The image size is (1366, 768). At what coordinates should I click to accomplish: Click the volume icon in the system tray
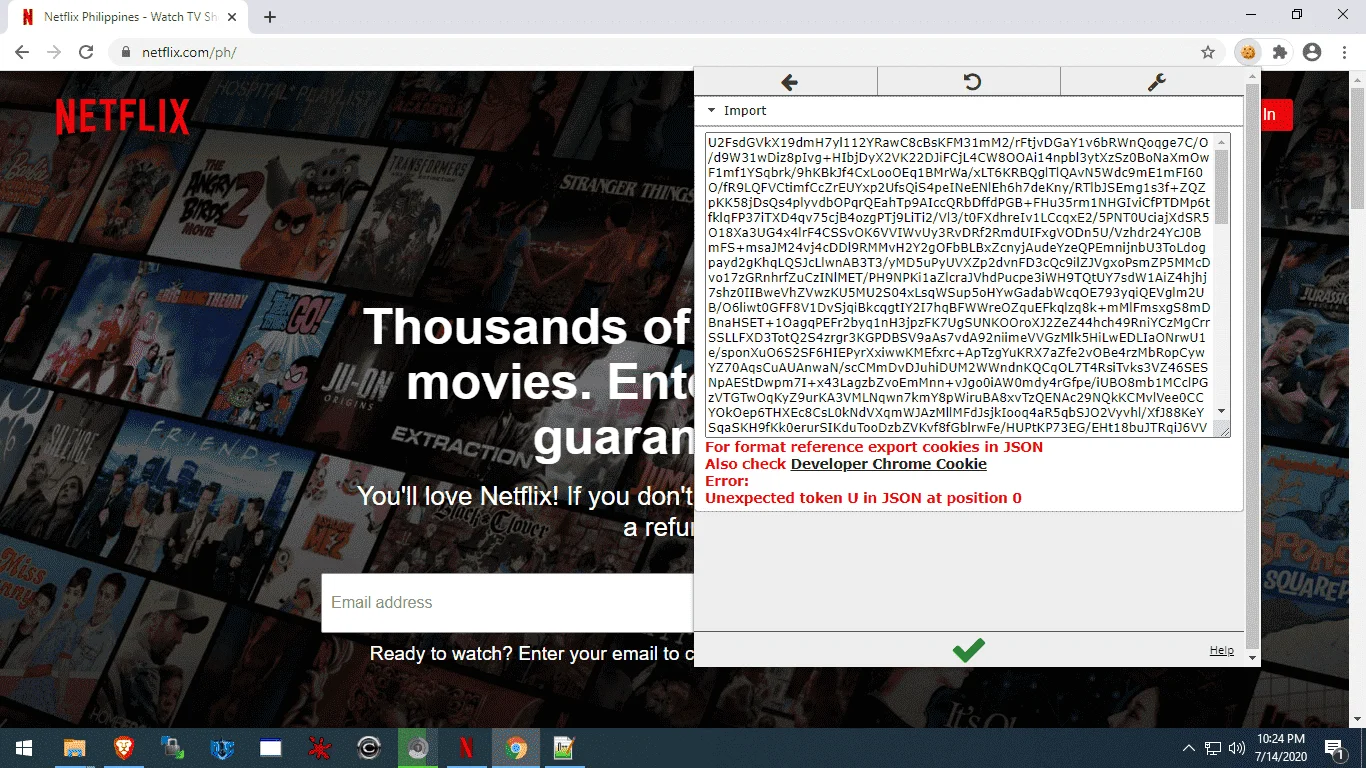1237,748
